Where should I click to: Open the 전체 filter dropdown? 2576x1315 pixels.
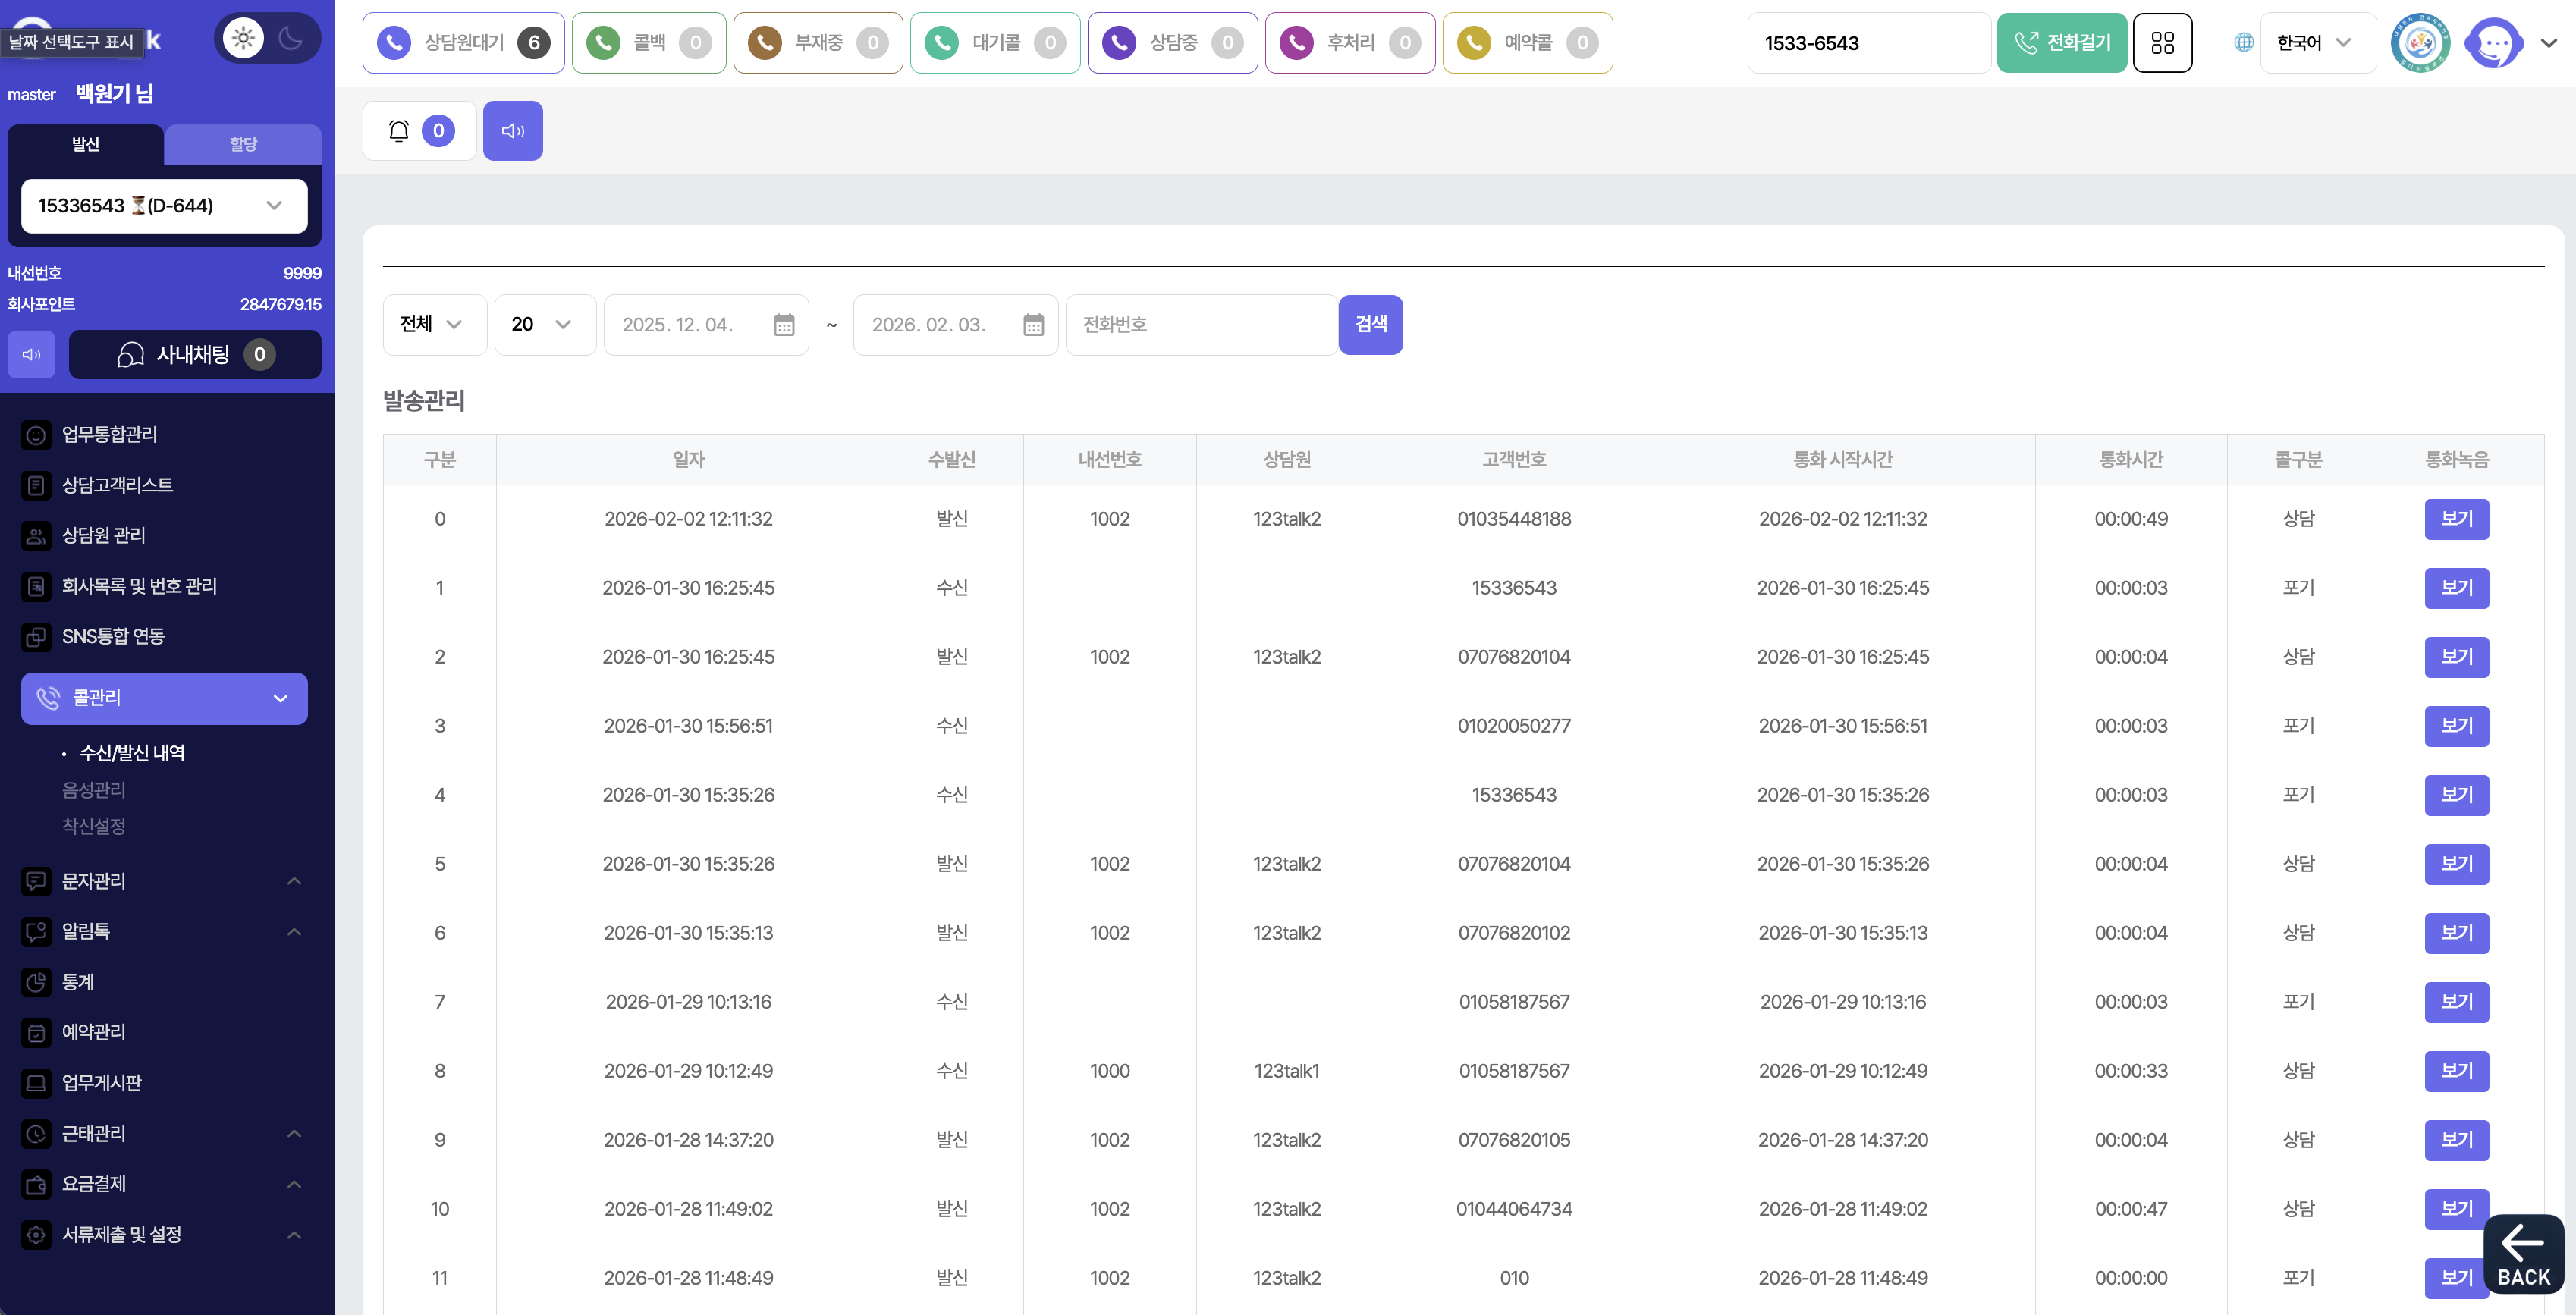[x=434, y=325]
